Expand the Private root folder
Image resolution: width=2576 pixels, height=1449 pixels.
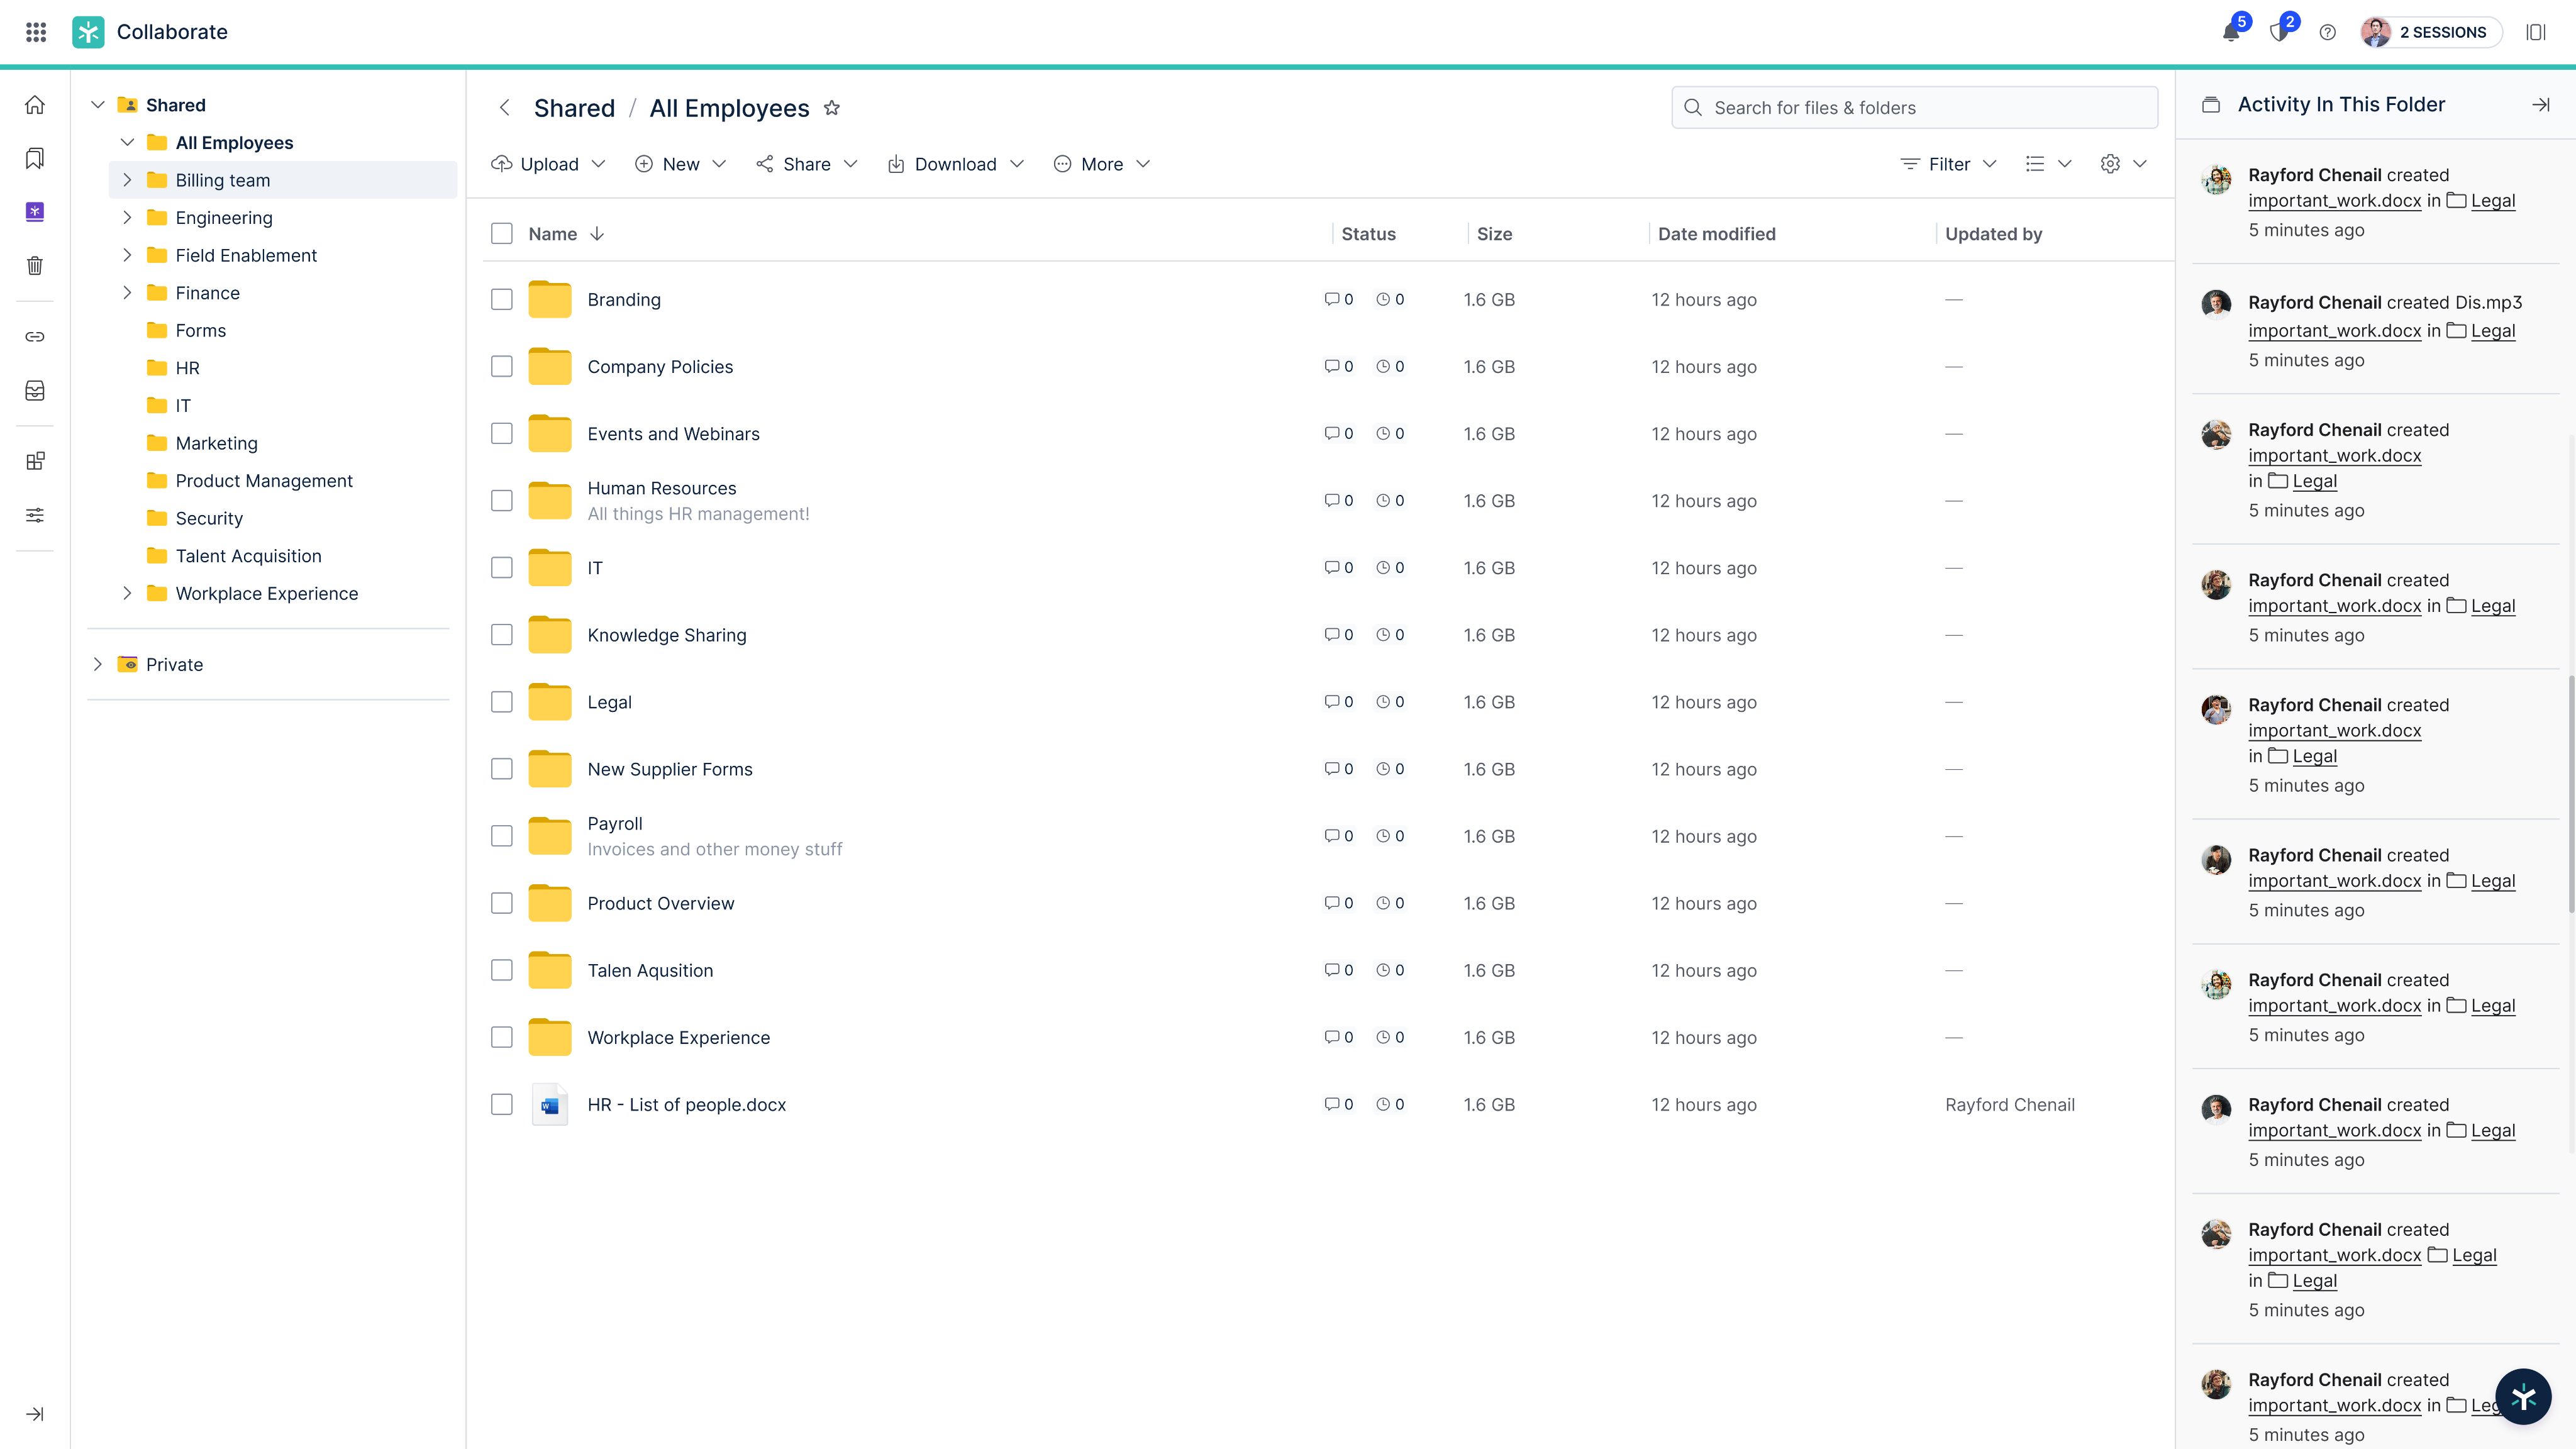point(97,664)
